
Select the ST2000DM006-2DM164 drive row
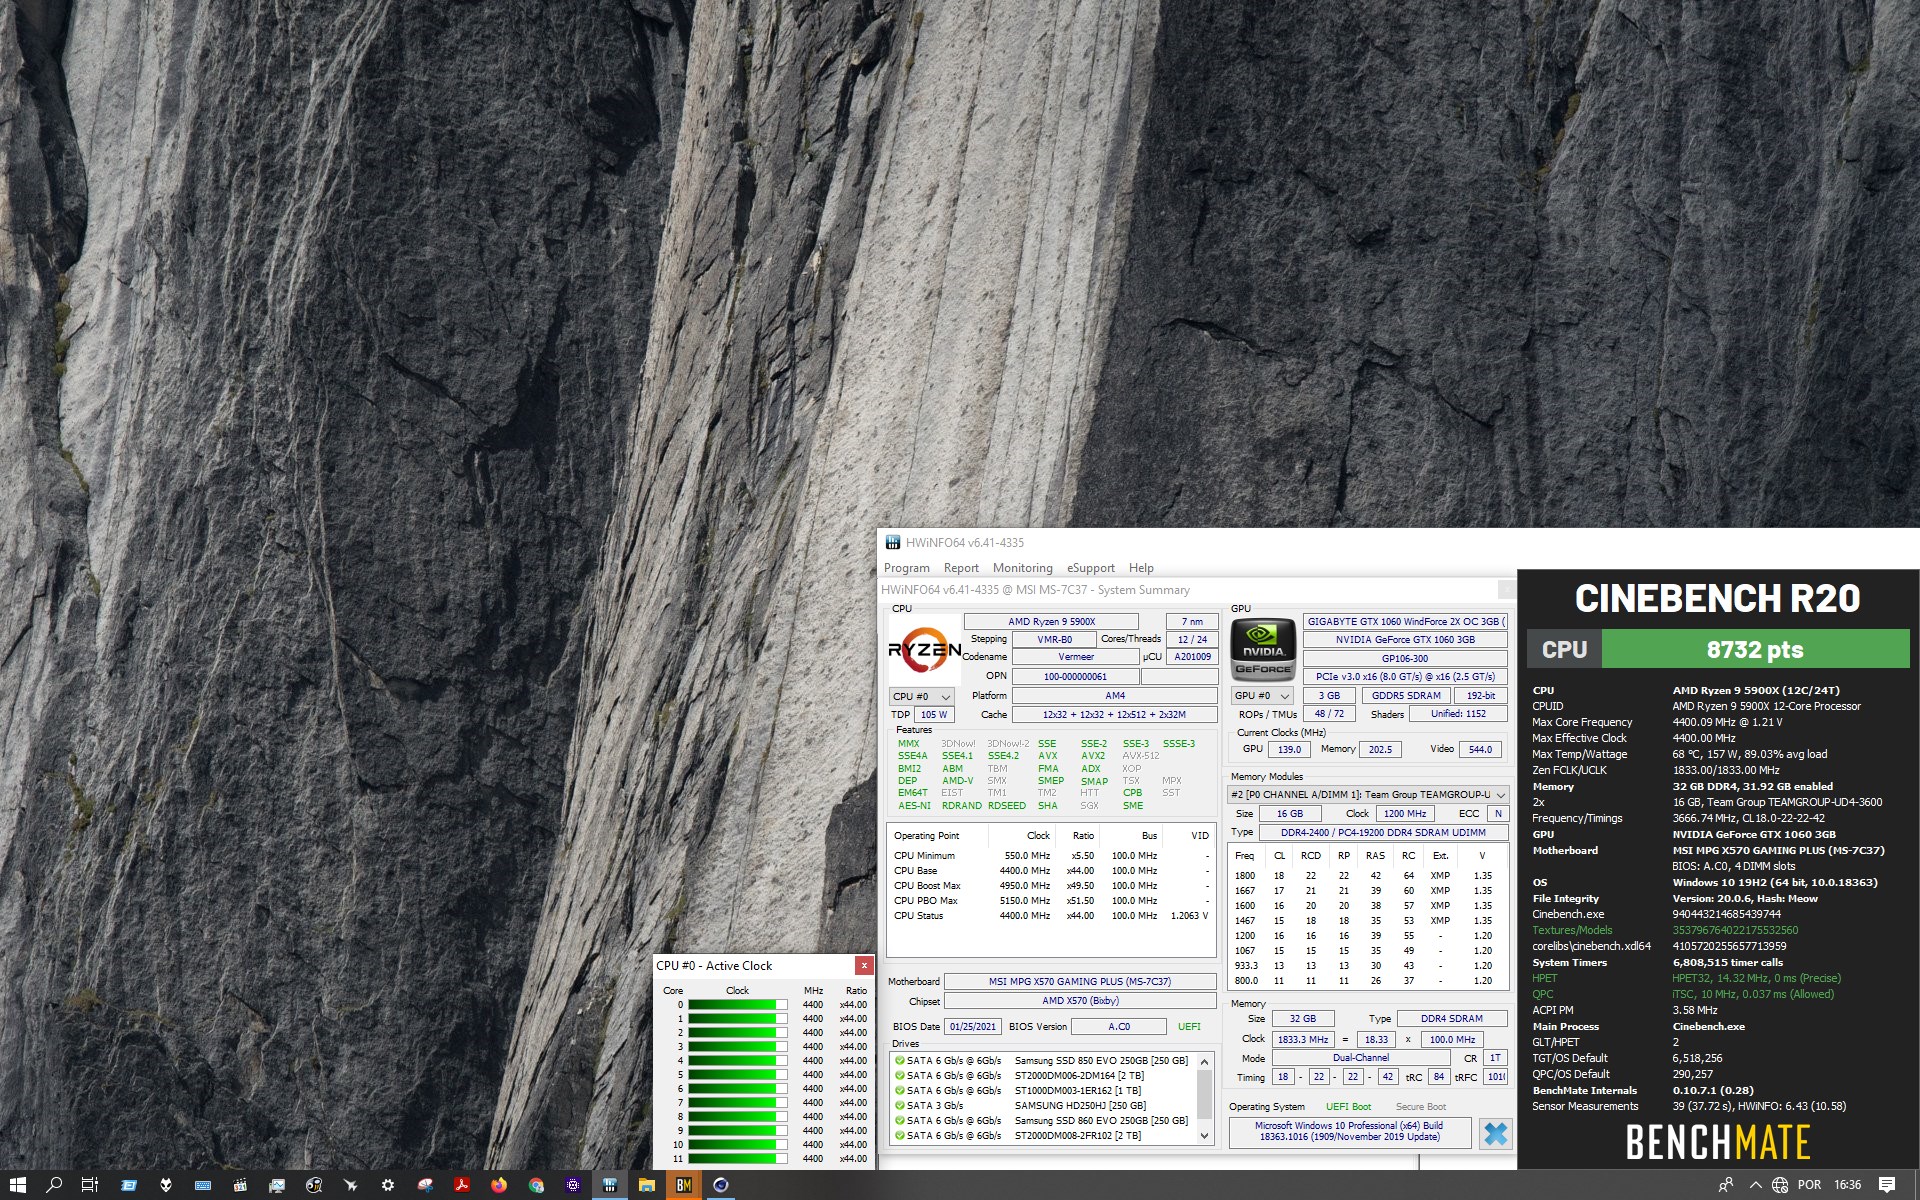click(x=1042, y=1076)
